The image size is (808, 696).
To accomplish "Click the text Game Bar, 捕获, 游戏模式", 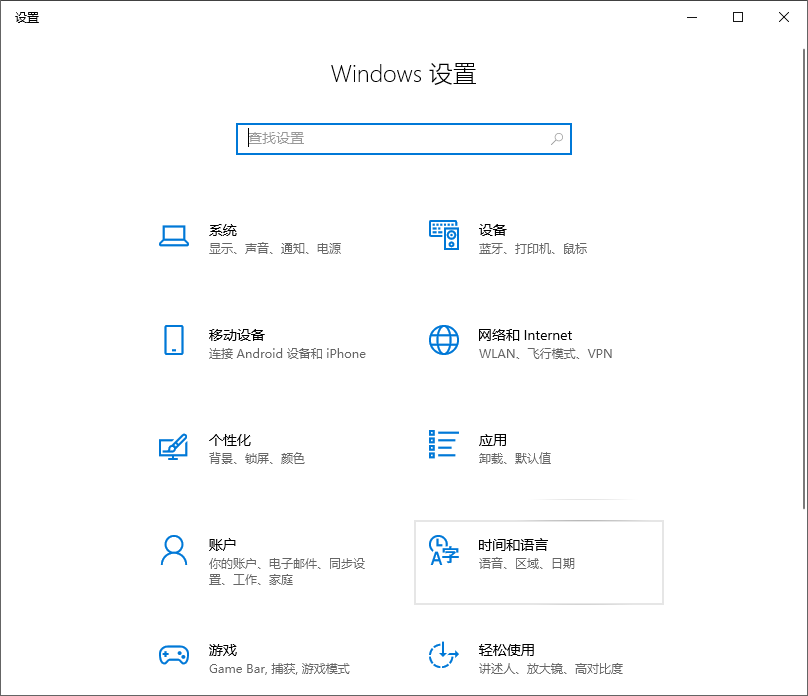I will (279, 668).
